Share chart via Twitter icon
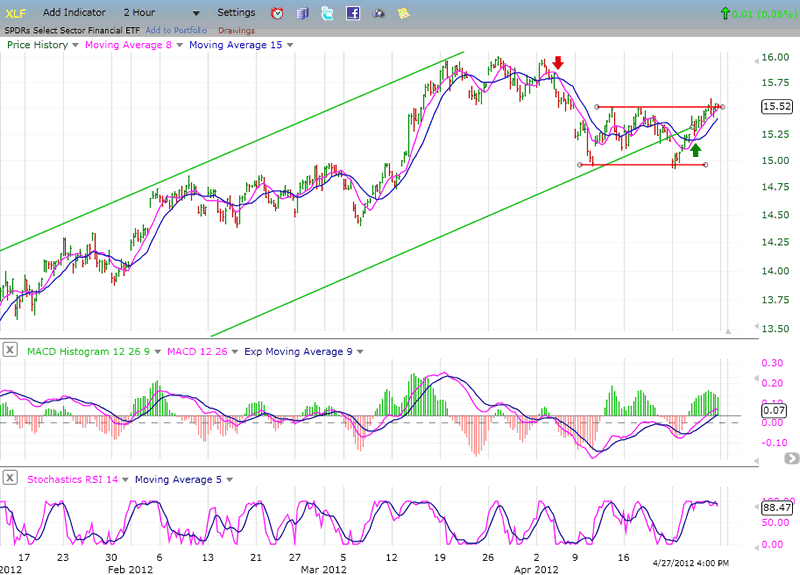Image resolution: width=800 pixels, height=575 pixels. coord(327,13)
